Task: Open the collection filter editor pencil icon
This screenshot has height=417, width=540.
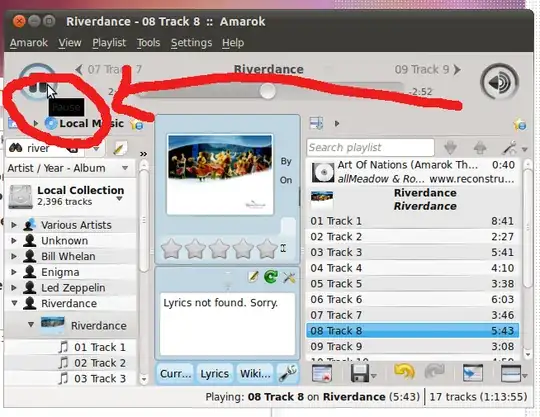Action: 120,149
